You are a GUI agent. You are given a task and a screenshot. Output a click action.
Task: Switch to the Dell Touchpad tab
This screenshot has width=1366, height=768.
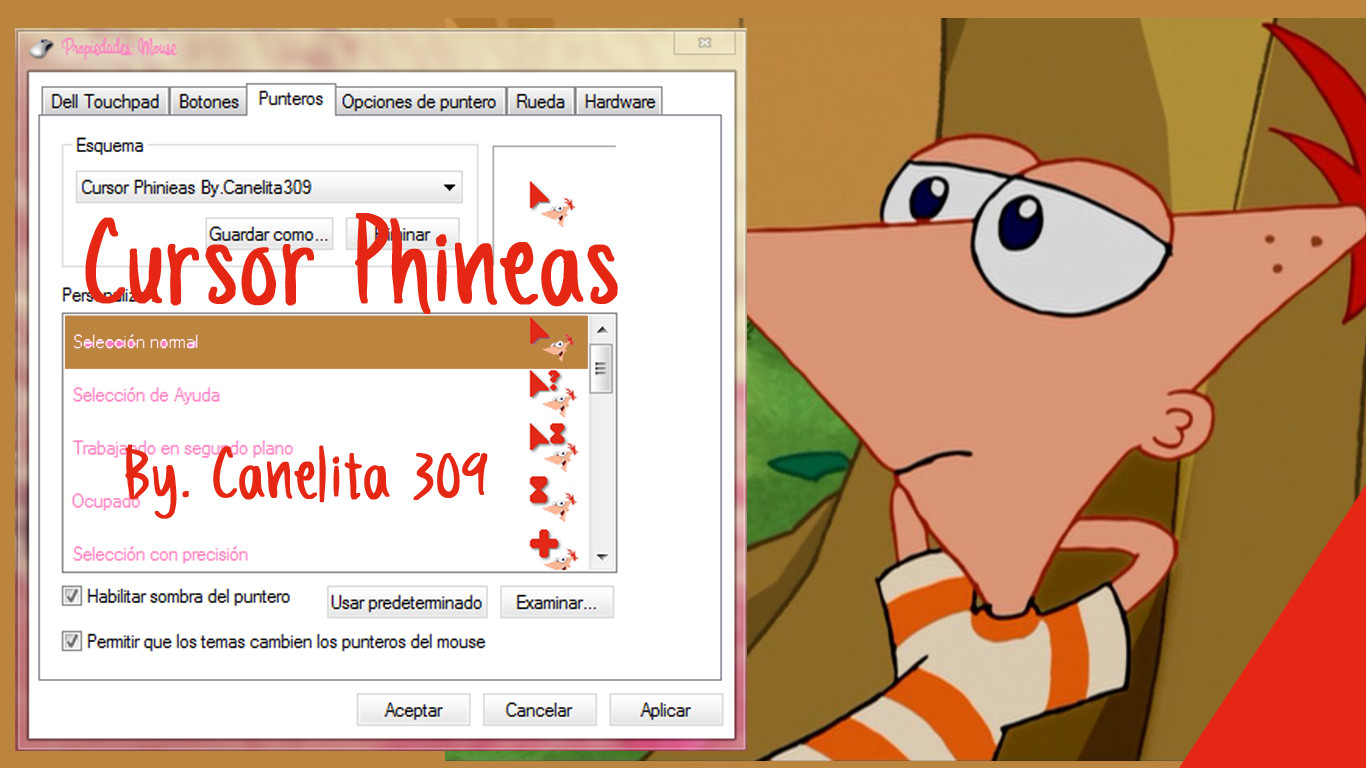pyautogui.click(x=105, y=101)
